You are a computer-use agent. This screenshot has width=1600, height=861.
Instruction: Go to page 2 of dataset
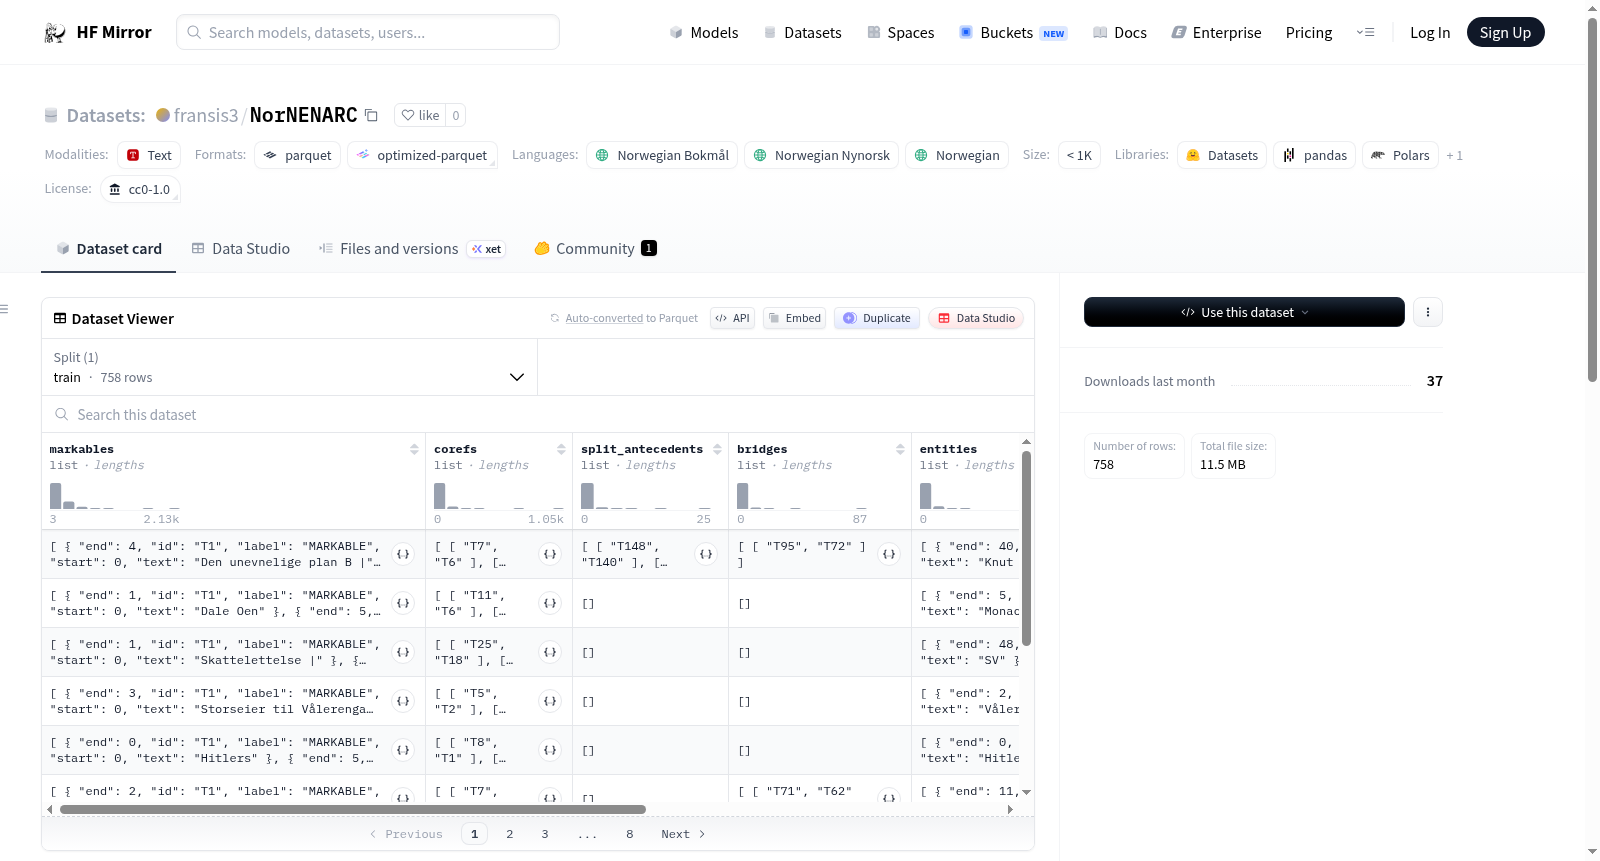[510, 834]
